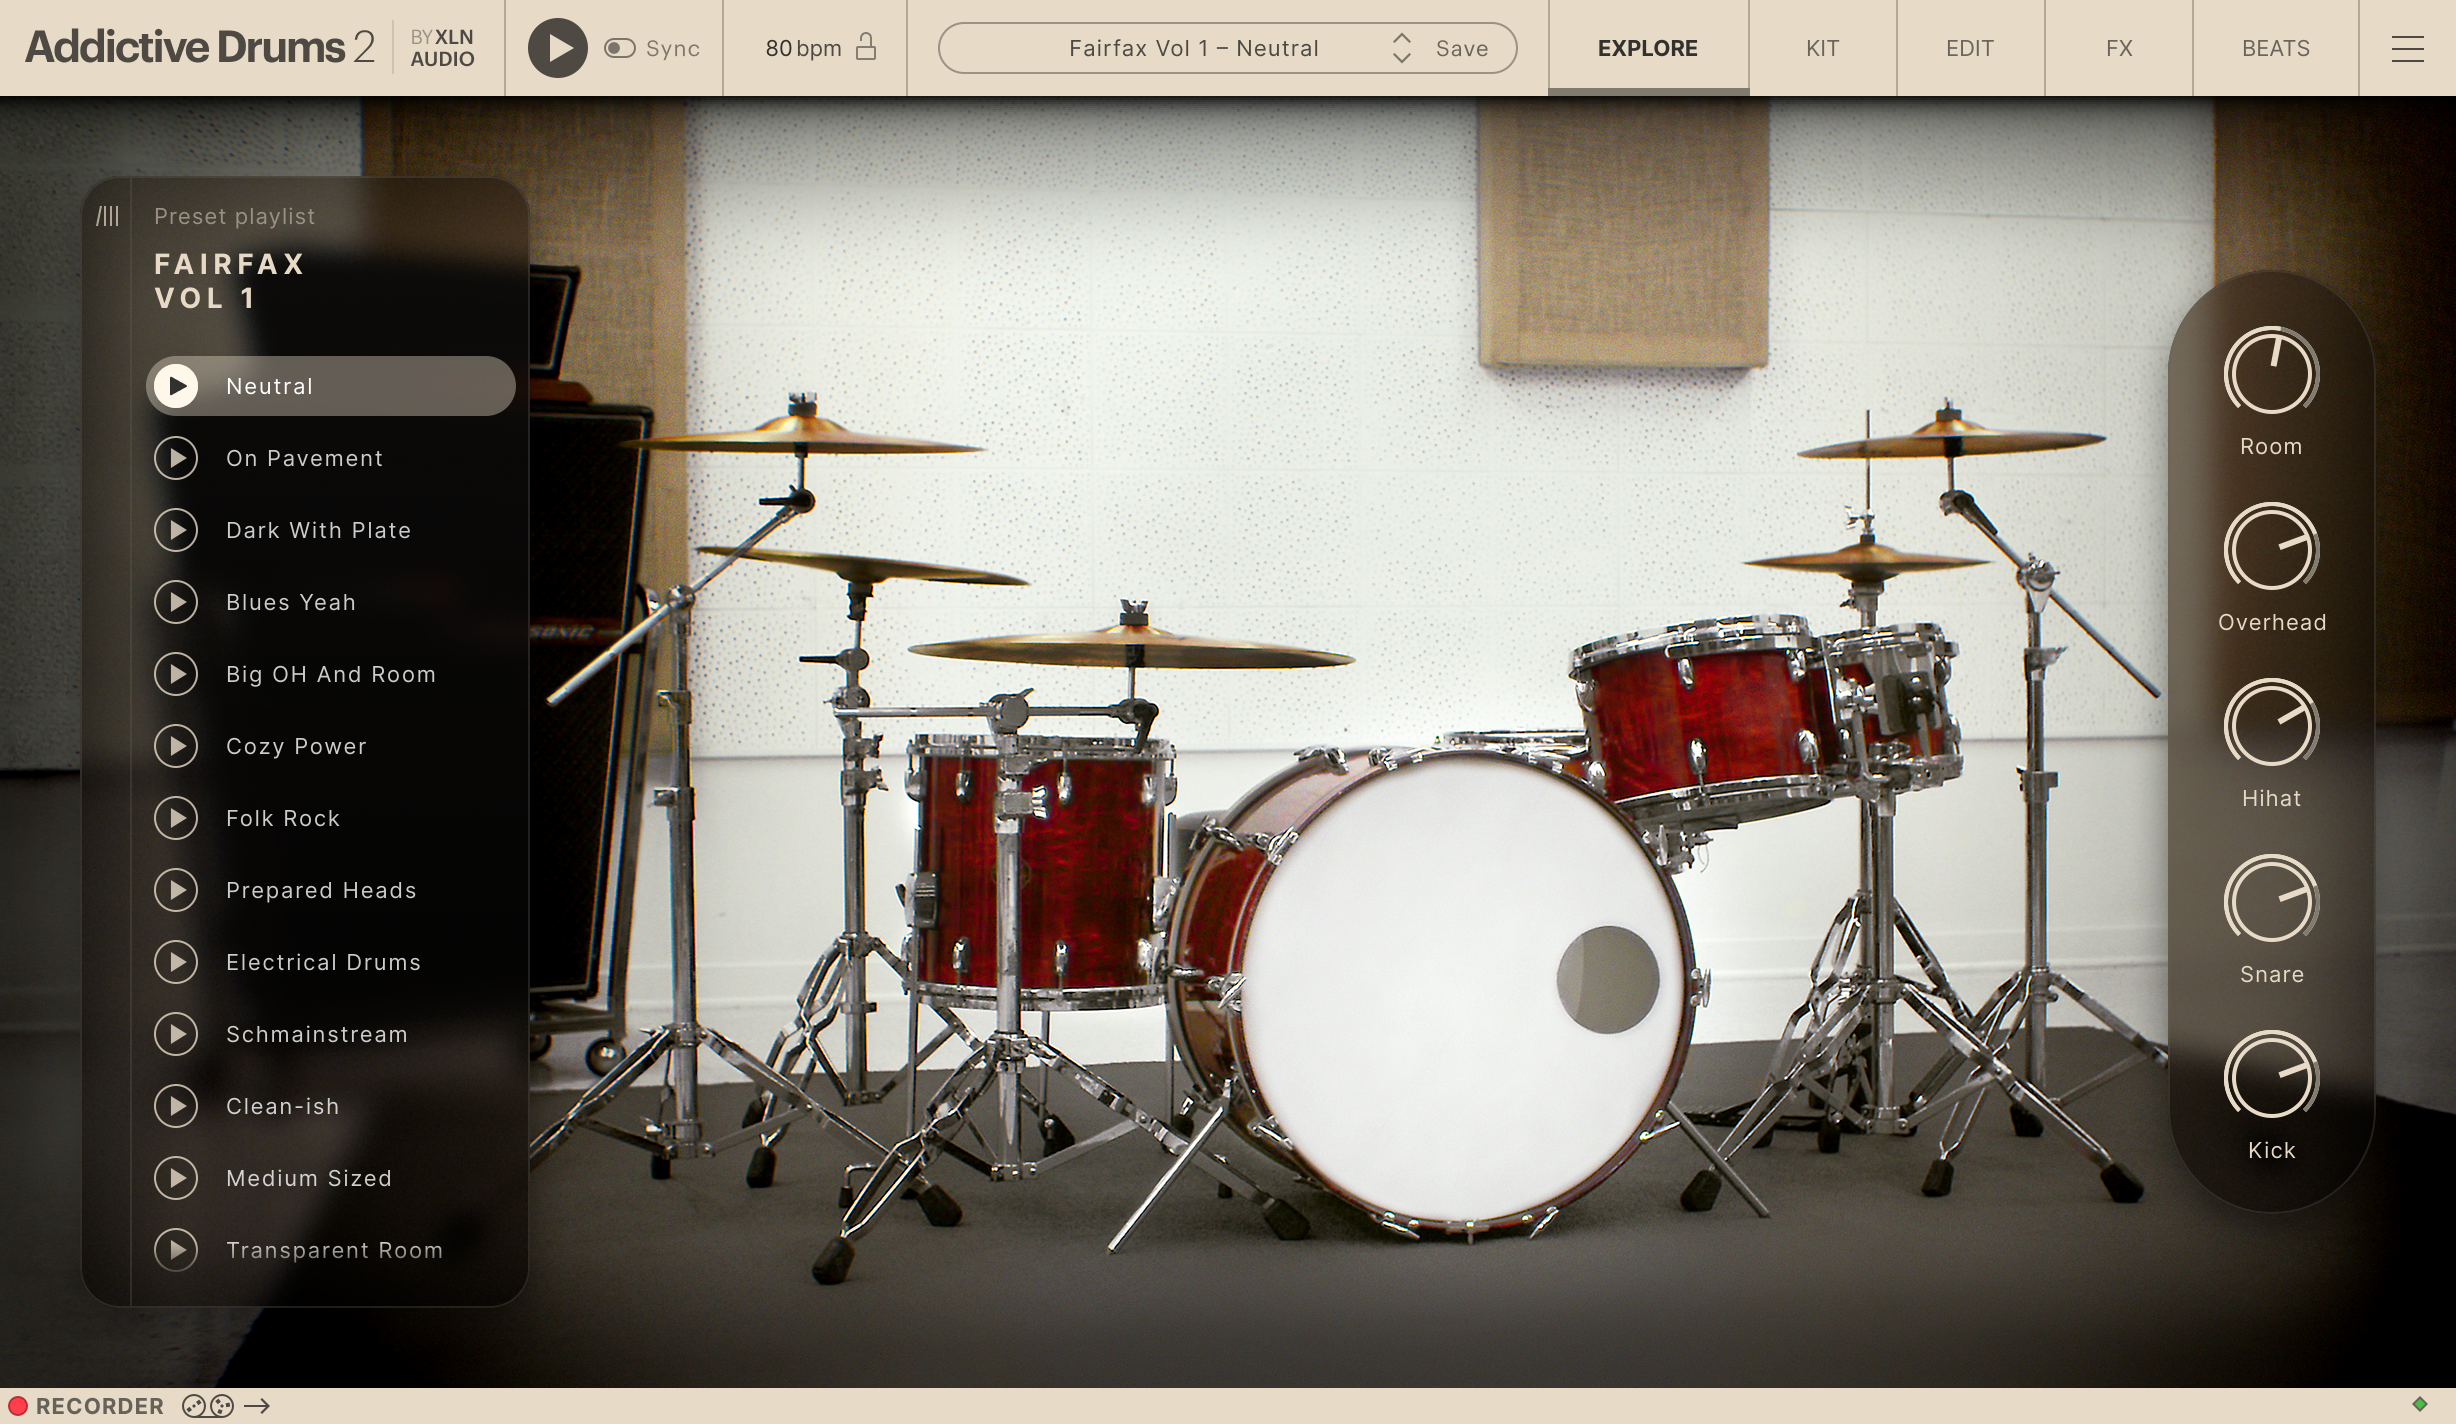The image size is (2456, 1424).
Task: Select the Folk Rock preset name
Action: click(x=283, y=818)
